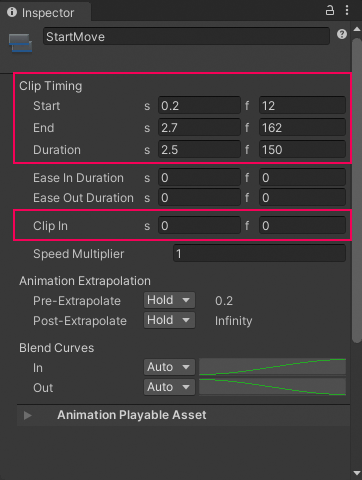The height and width of the screenshot is (480, 362).
Task: Click the Duration seconds field showing 2.5
Action: coord(199,150)
